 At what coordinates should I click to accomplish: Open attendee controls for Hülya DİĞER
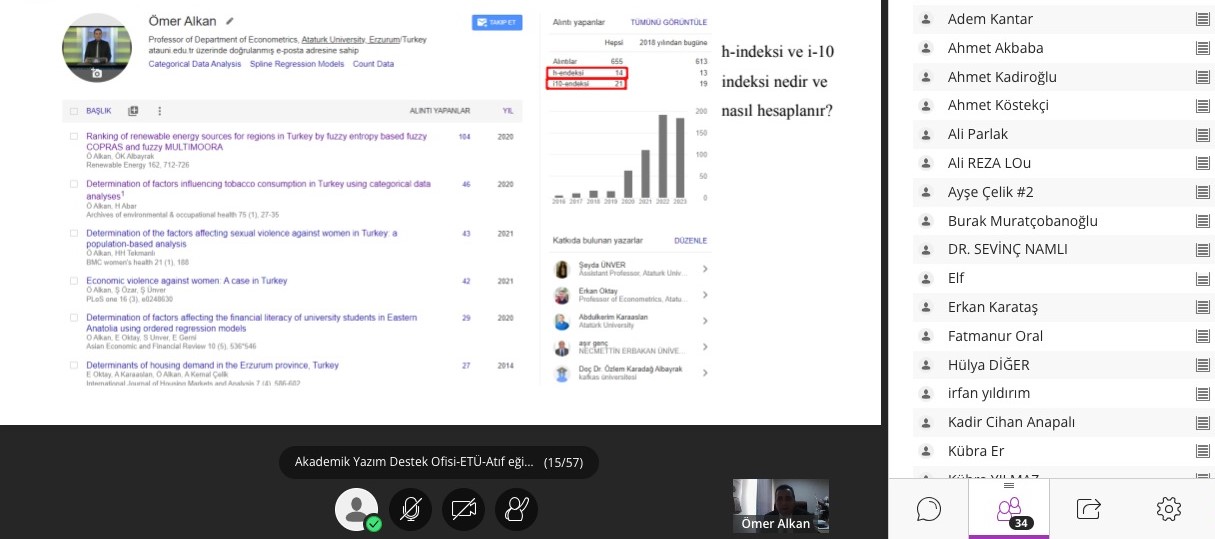1201,365
